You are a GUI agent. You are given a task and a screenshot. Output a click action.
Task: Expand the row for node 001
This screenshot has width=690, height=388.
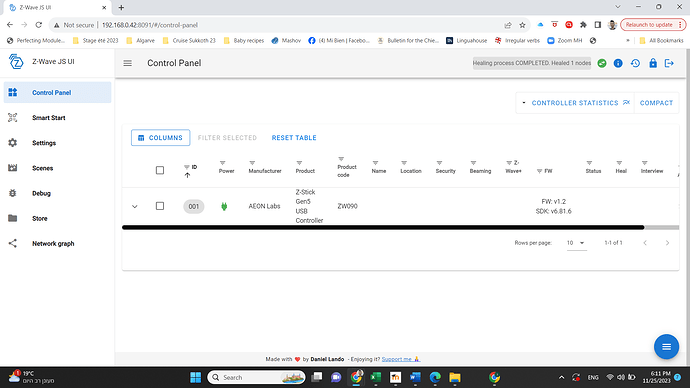coord(135,206)
